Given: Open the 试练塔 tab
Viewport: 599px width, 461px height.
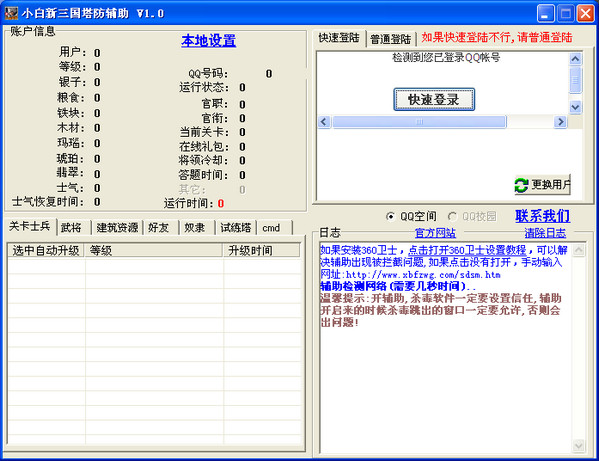Looking at the screenshot, I should (236, 228).
